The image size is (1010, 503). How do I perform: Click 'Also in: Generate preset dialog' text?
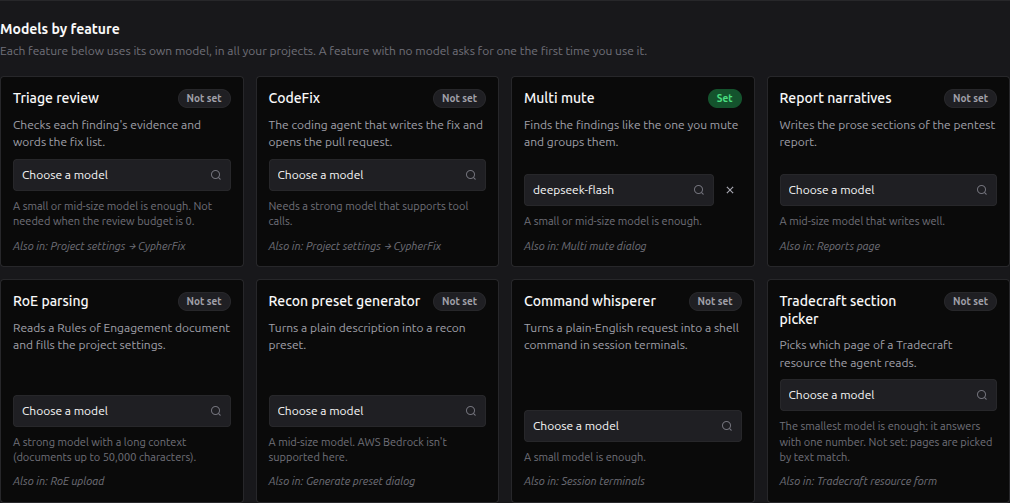coord(342,481)
